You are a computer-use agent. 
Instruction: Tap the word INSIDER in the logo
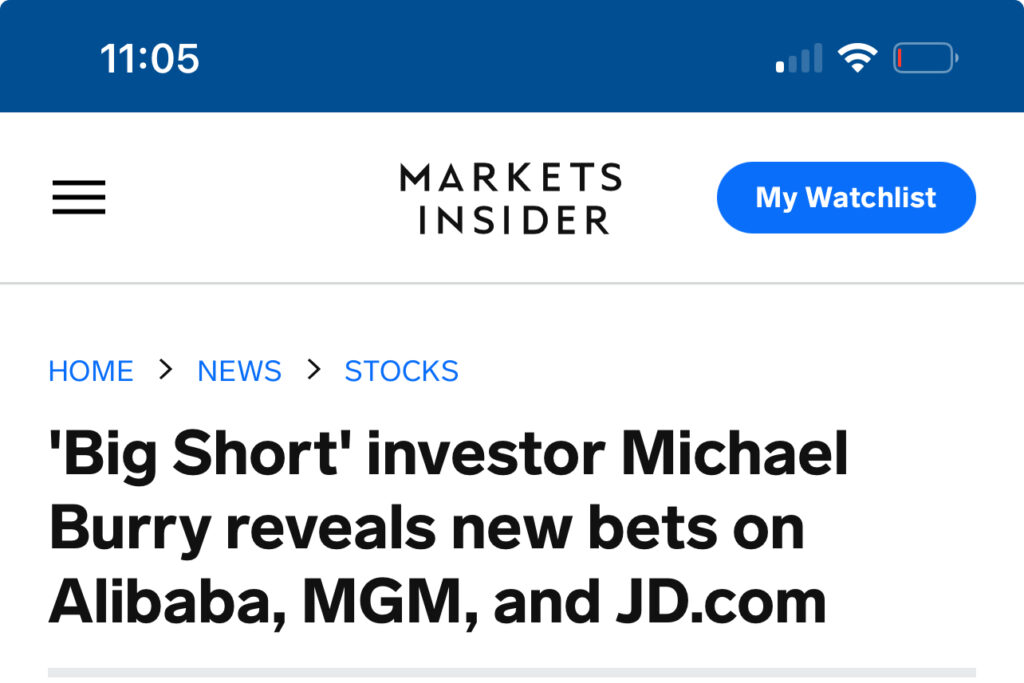[514, 219]
